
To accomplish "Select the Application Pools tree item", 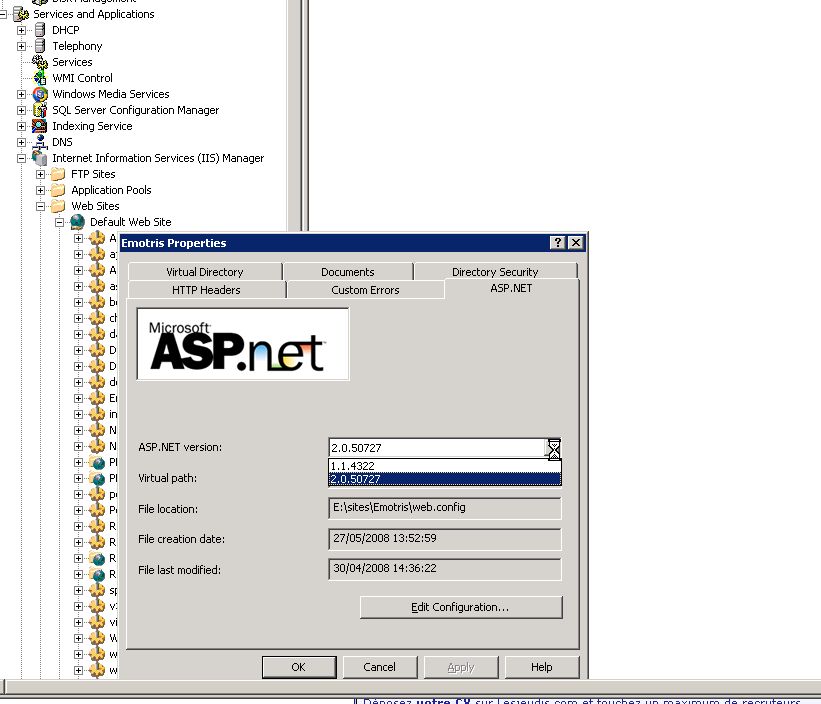I will tap(111, 190).
